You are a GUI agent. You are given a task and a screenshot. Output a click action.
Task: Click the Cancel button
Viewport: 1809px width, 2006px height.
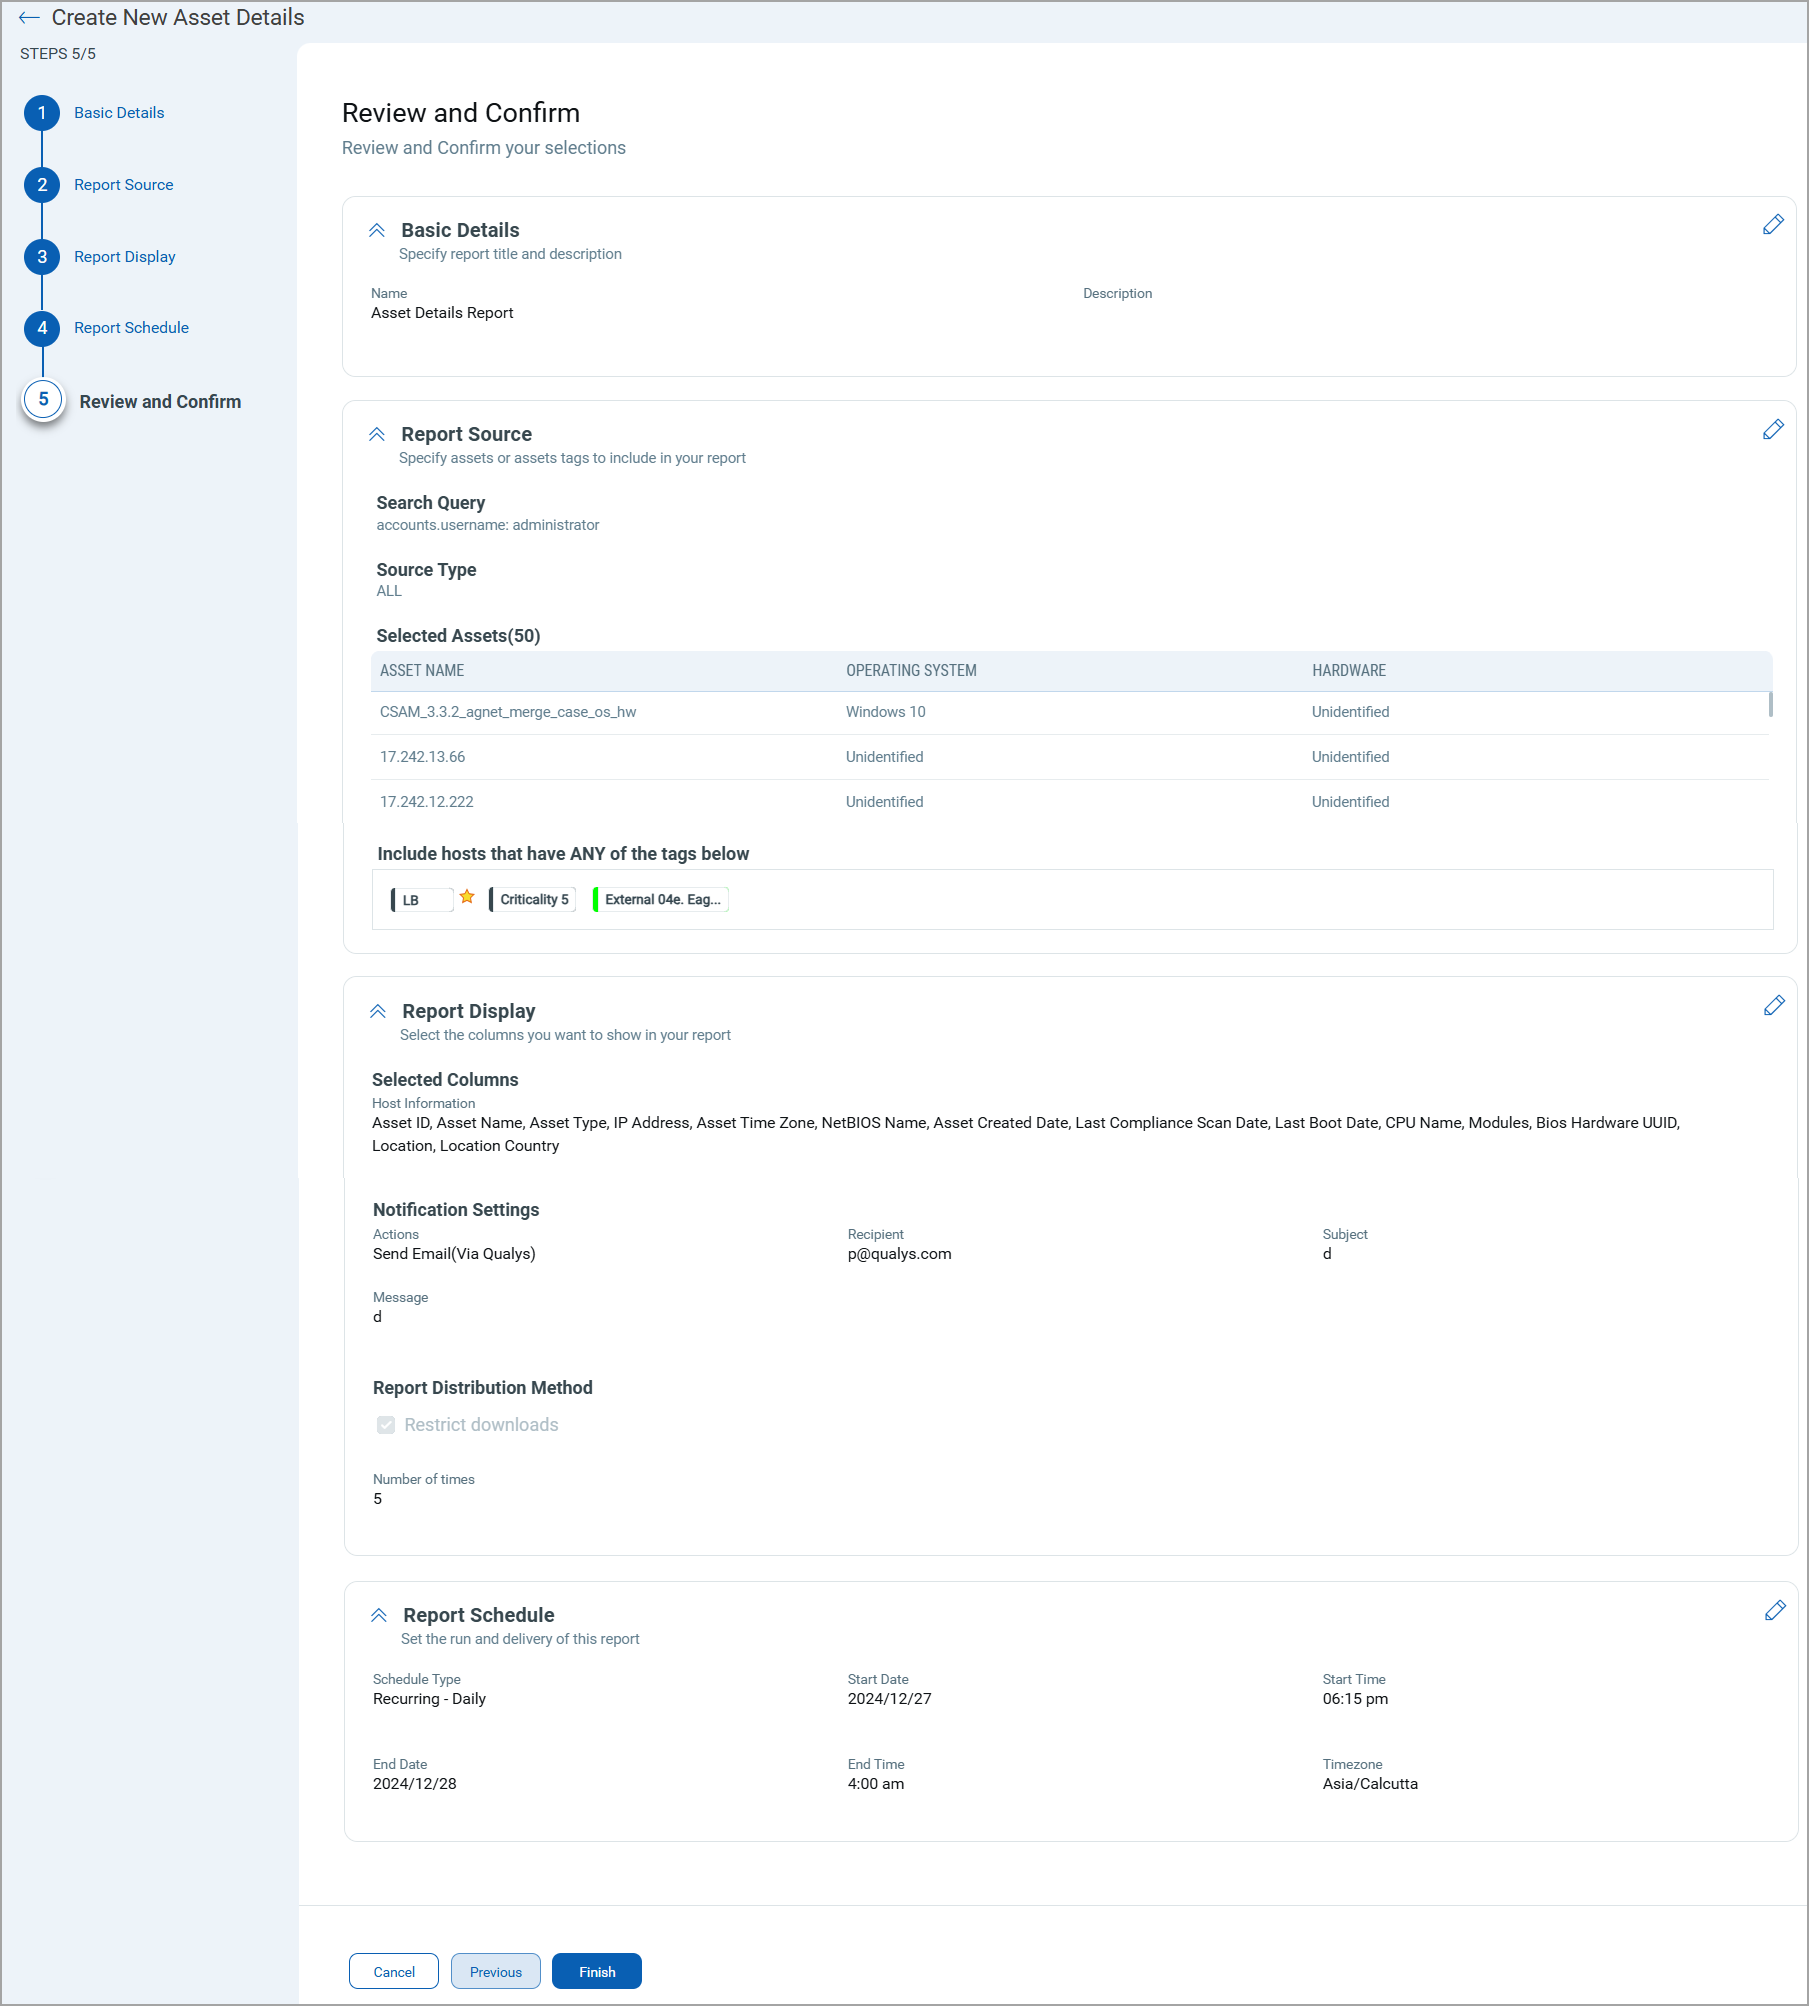point(394,1972)
